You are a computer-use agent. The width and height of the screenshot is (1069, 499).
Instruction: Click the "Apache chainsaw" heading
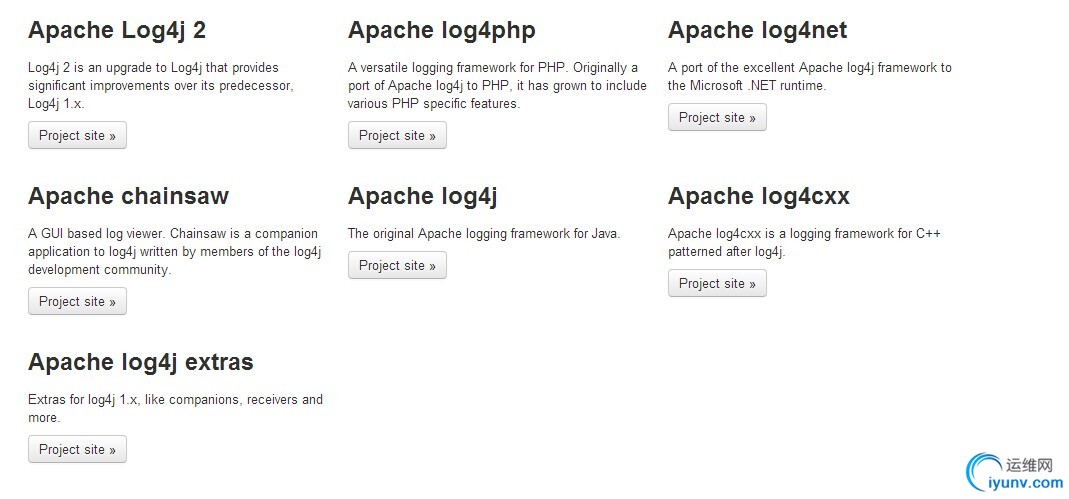(x=128, y=196)
